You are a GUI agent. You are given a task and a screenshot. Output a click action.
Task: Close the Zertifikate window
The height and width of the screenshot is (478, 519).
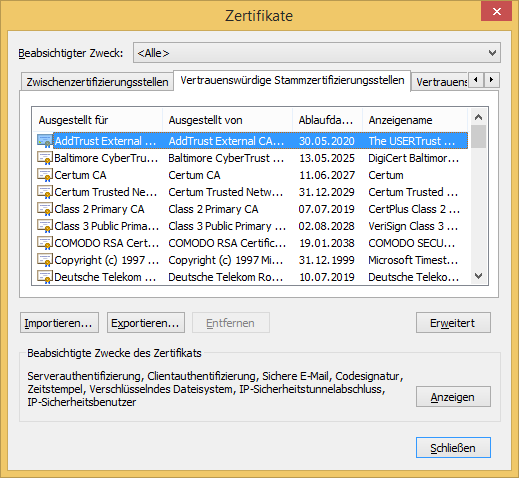pyautogui.click(x=496, y=12)
